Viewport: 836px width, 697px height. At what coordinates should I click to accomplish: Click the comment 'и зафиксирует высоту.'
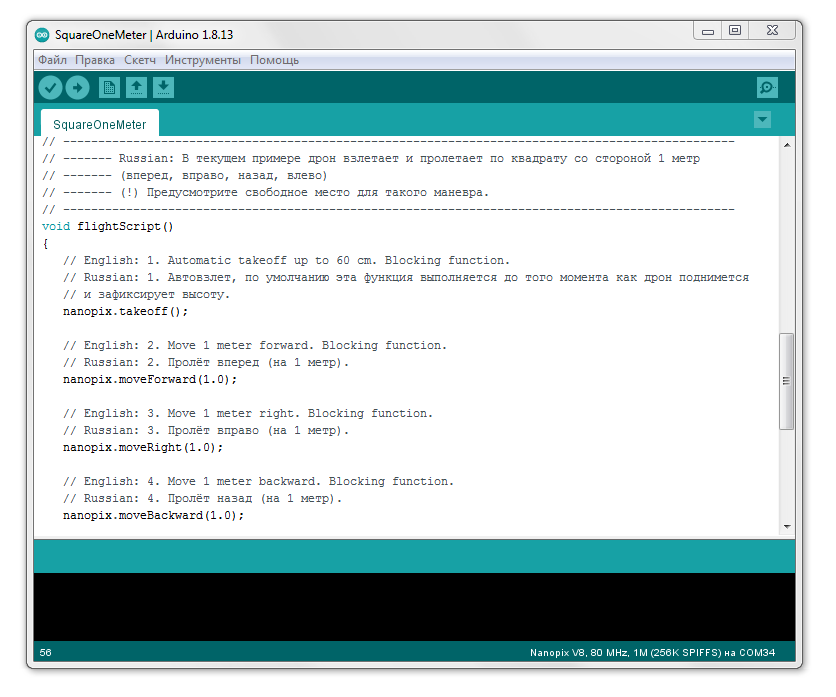click(157, 294)
